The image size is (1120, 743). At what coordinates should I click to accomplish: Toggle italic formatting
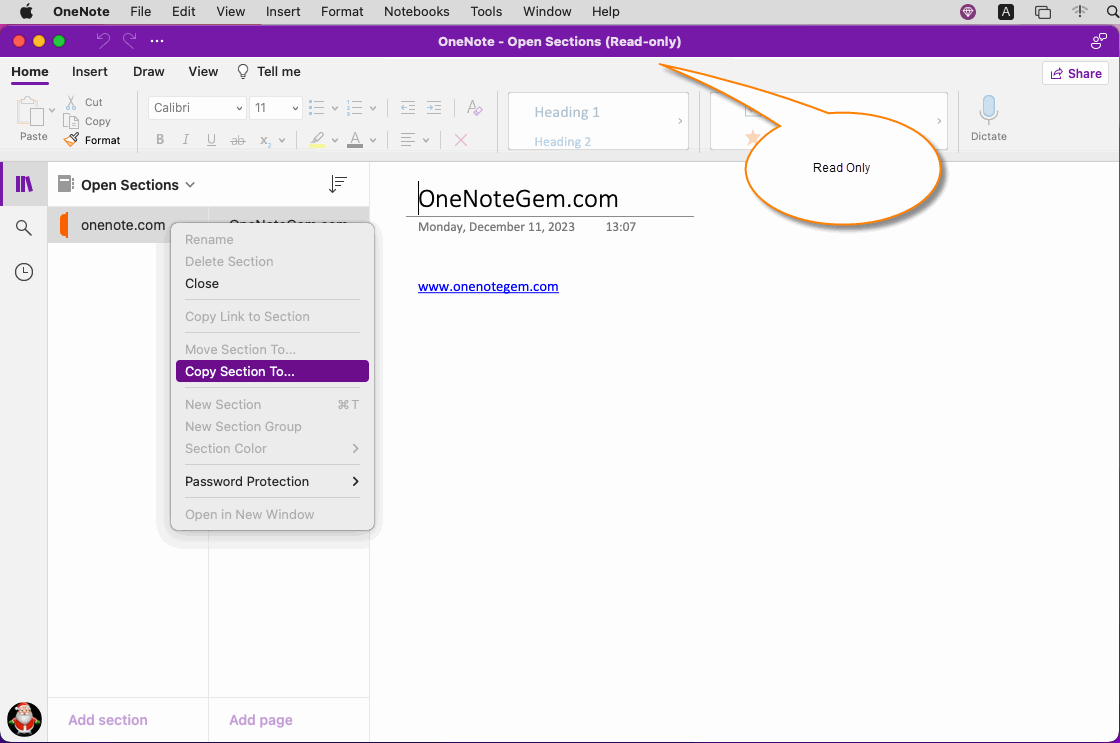tap(186, 140)
